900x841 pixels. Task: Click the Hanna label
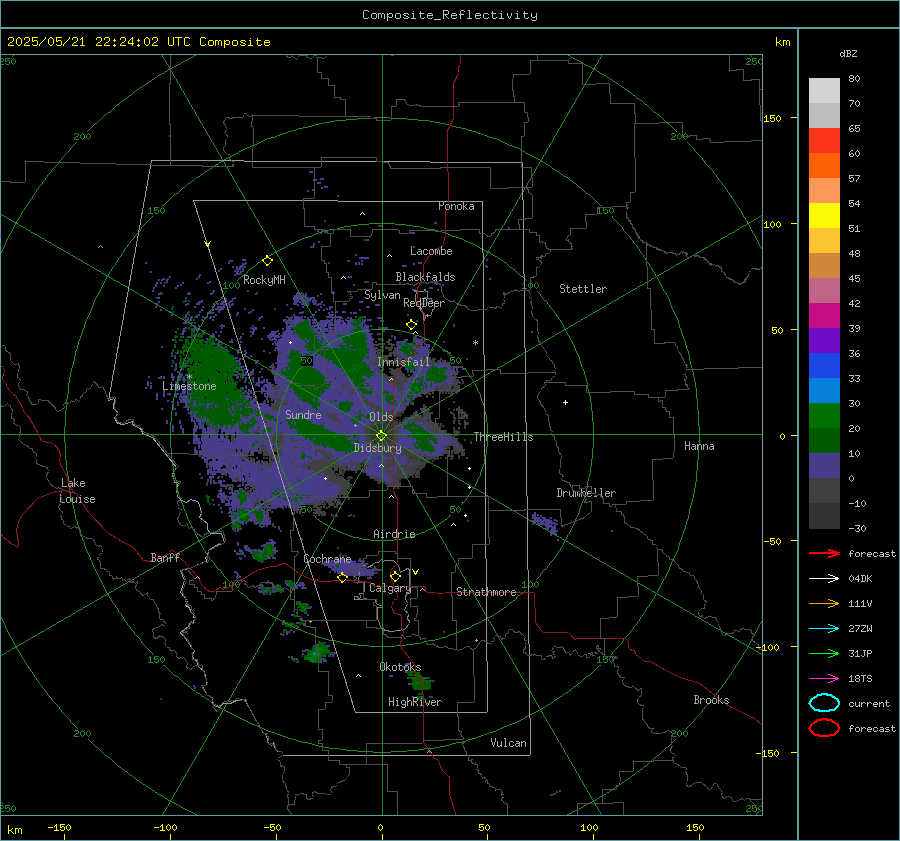699,446
